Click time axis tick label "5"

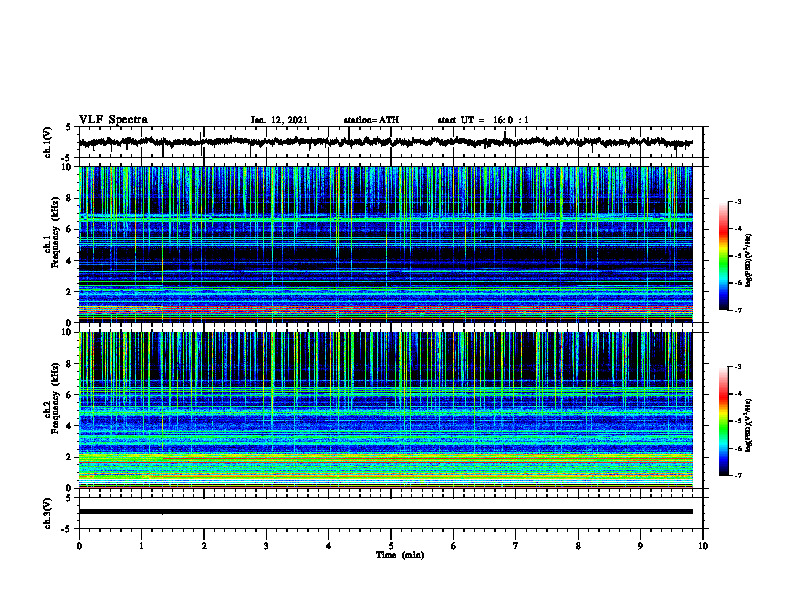coord(391,546)
